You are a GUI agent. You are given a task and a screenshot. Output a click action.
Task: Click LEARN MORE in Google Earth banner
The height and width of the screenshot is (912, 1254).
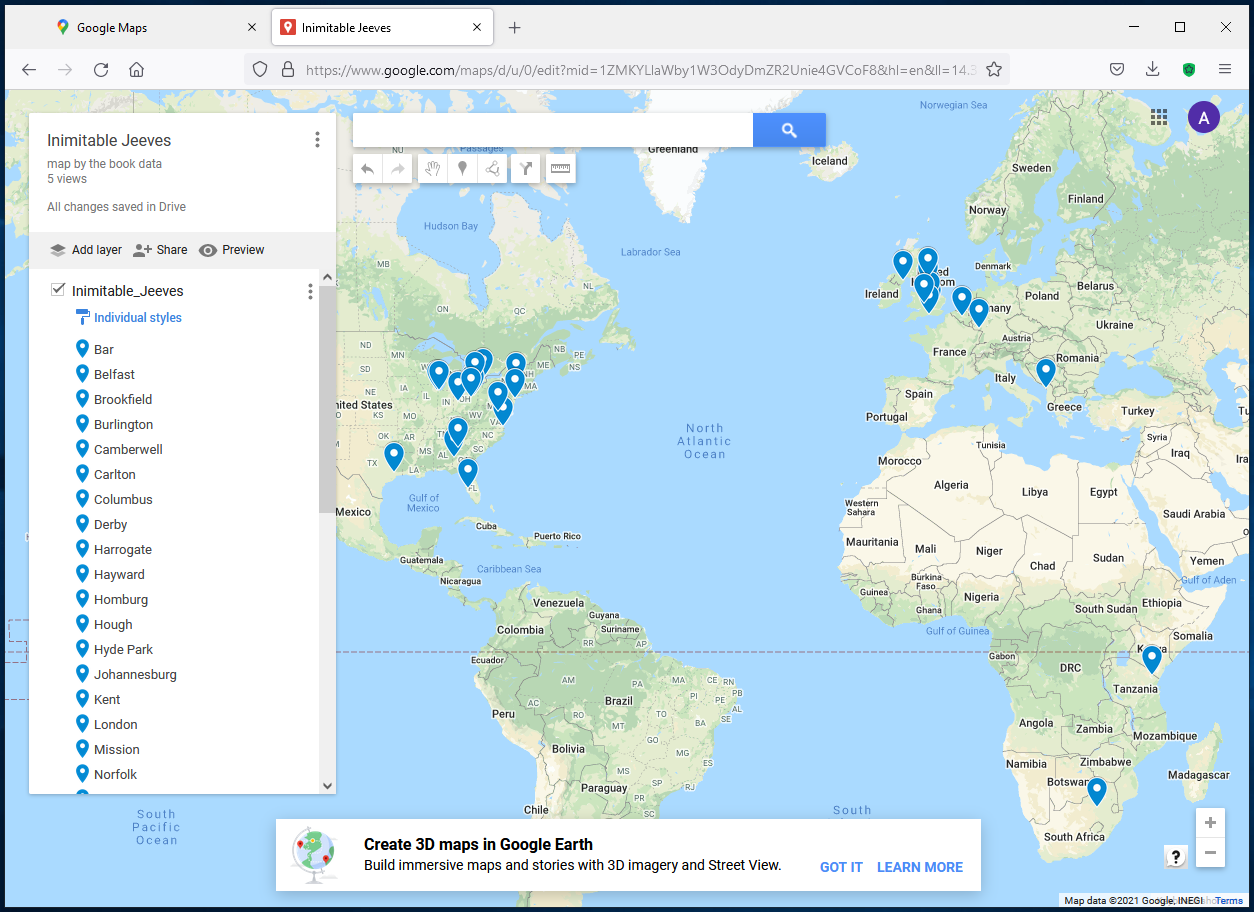(x=920, y=867)
